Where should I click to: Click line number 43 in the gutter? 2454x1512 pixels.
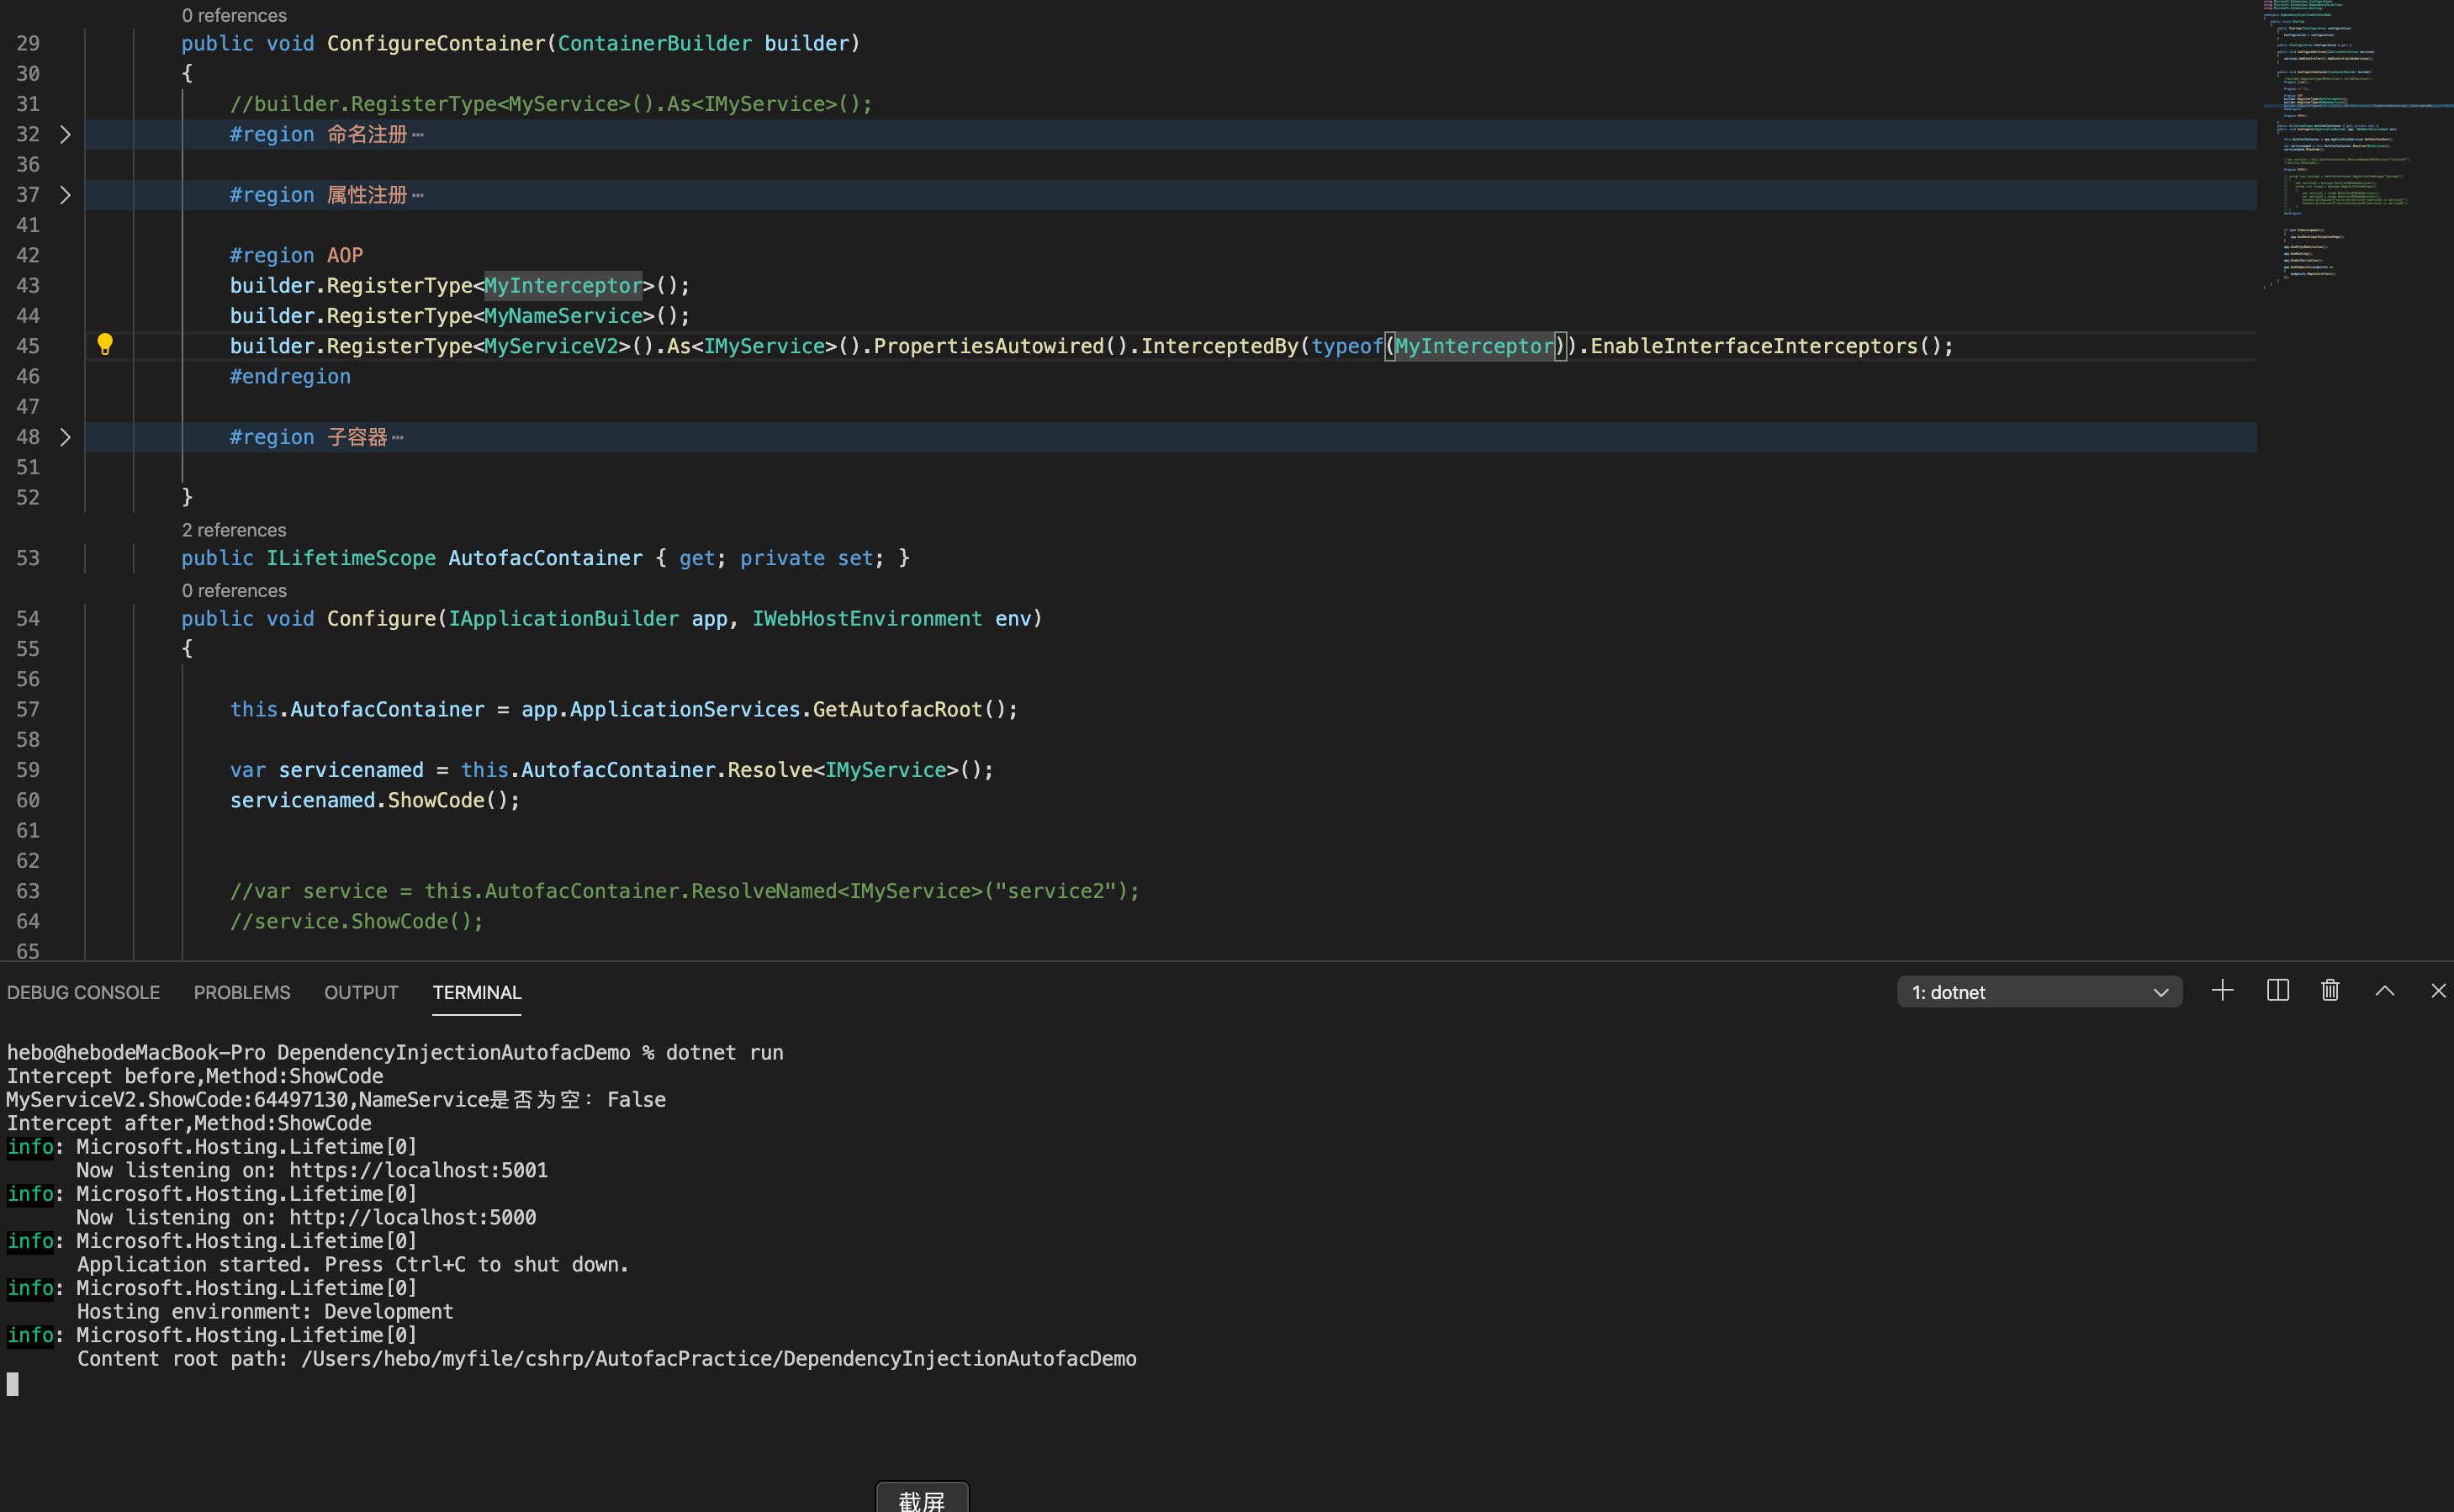point(28,285)
